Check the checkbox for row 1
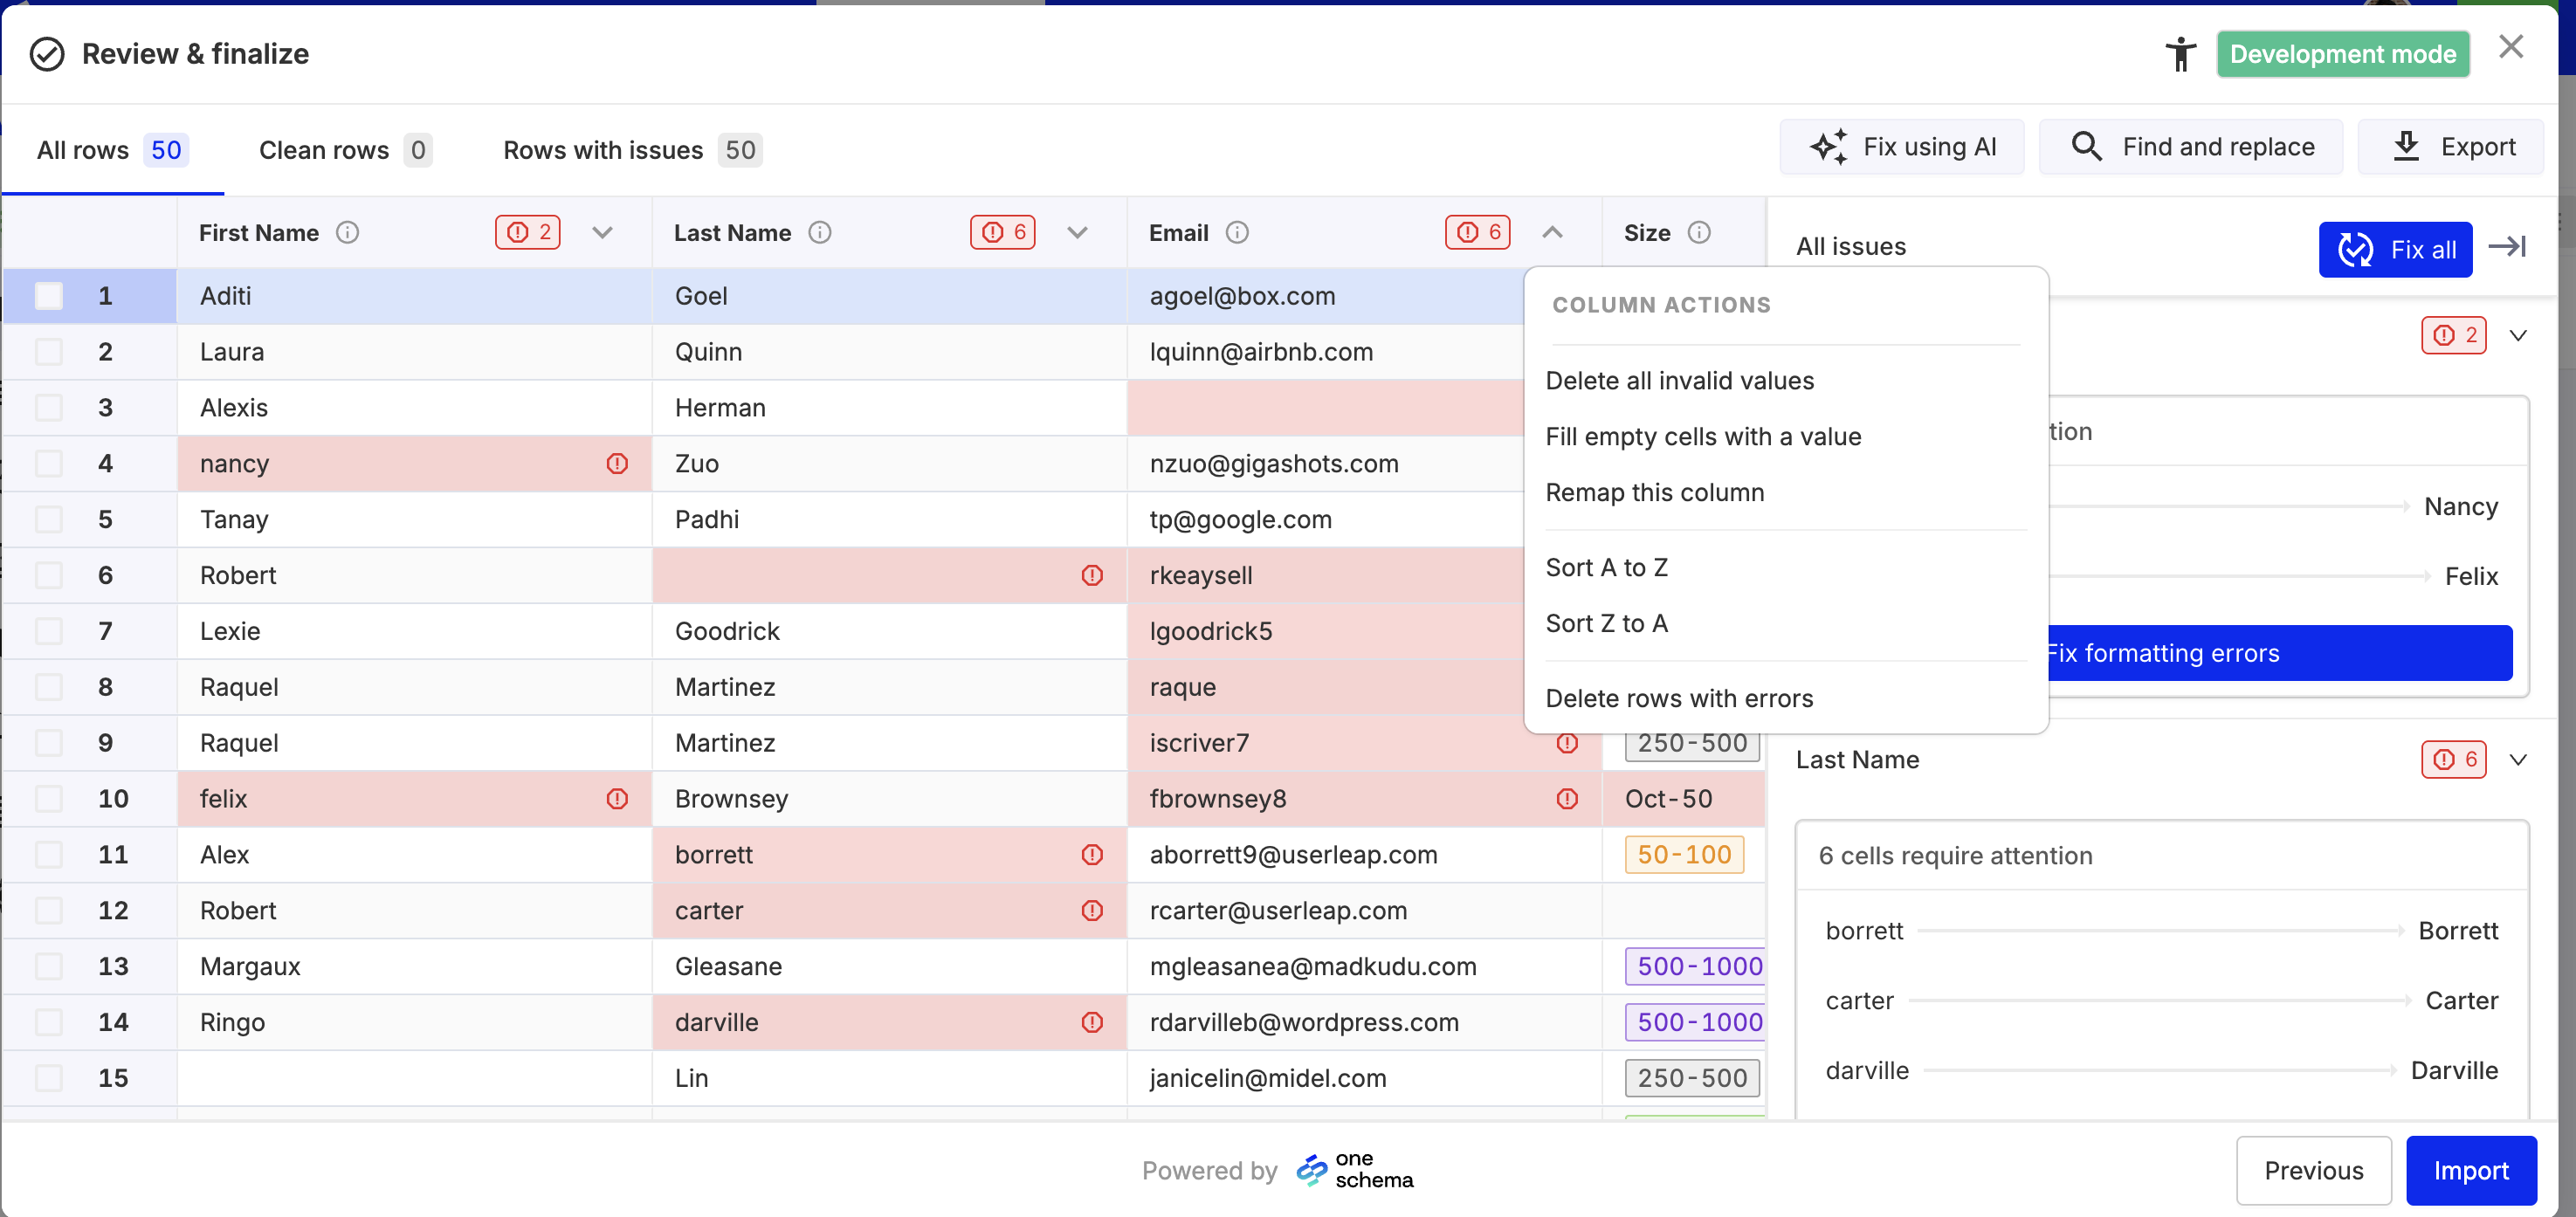The width and height of the screenshot is (2576, 1217). pyautogui.click(x=49, y=296)
